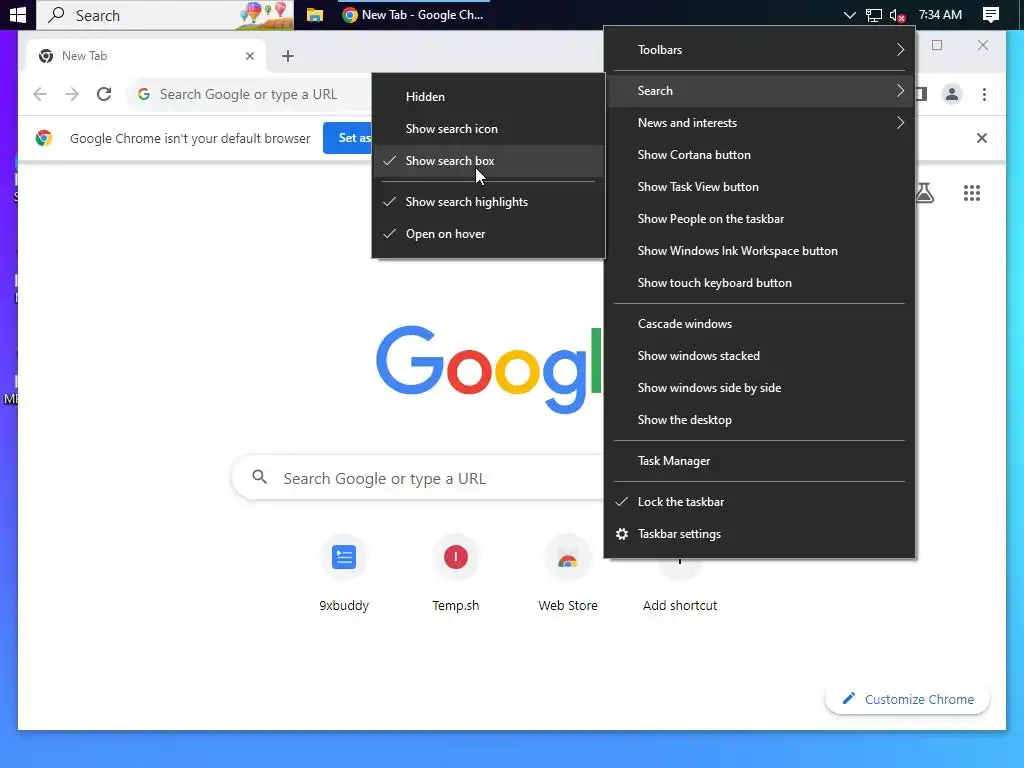
Task: Maximize the Chrome window
Action: coord(937,45)
